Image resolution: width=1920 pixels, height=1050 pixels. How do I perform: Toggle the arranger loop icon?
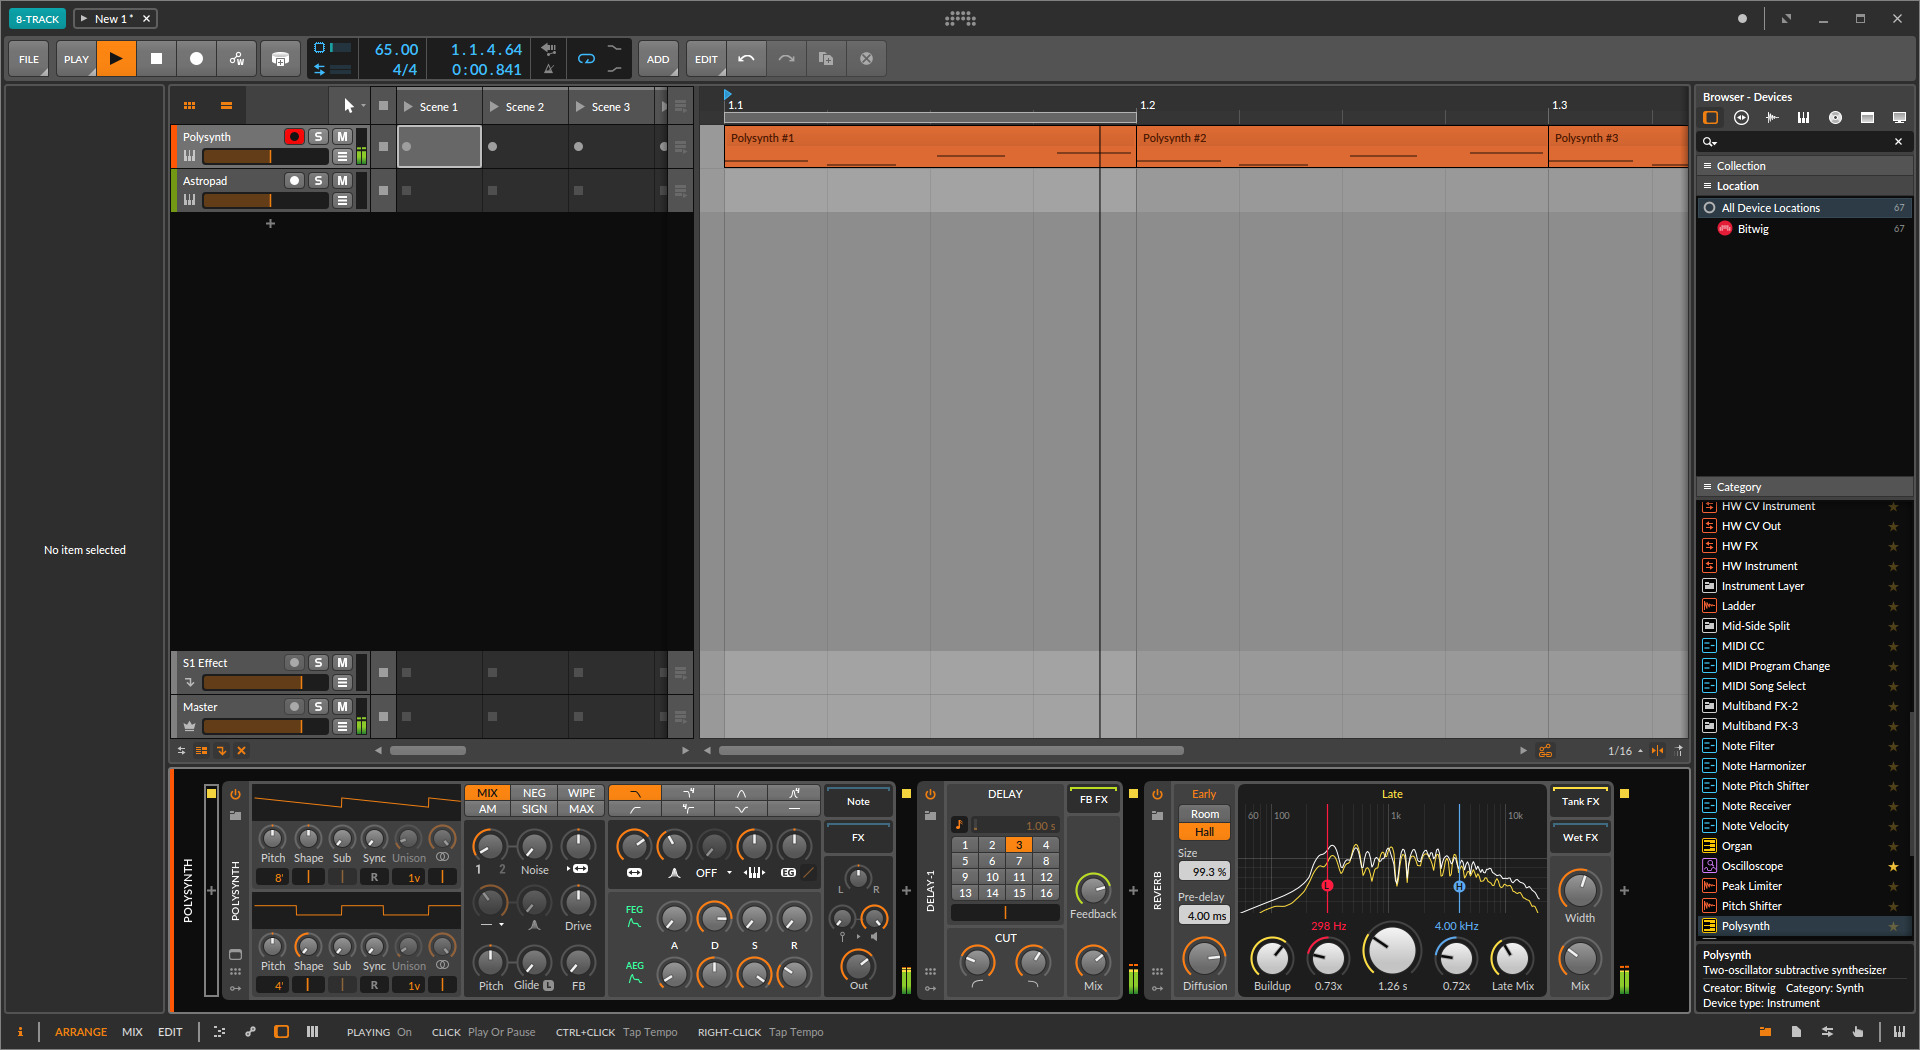point(586,59)
